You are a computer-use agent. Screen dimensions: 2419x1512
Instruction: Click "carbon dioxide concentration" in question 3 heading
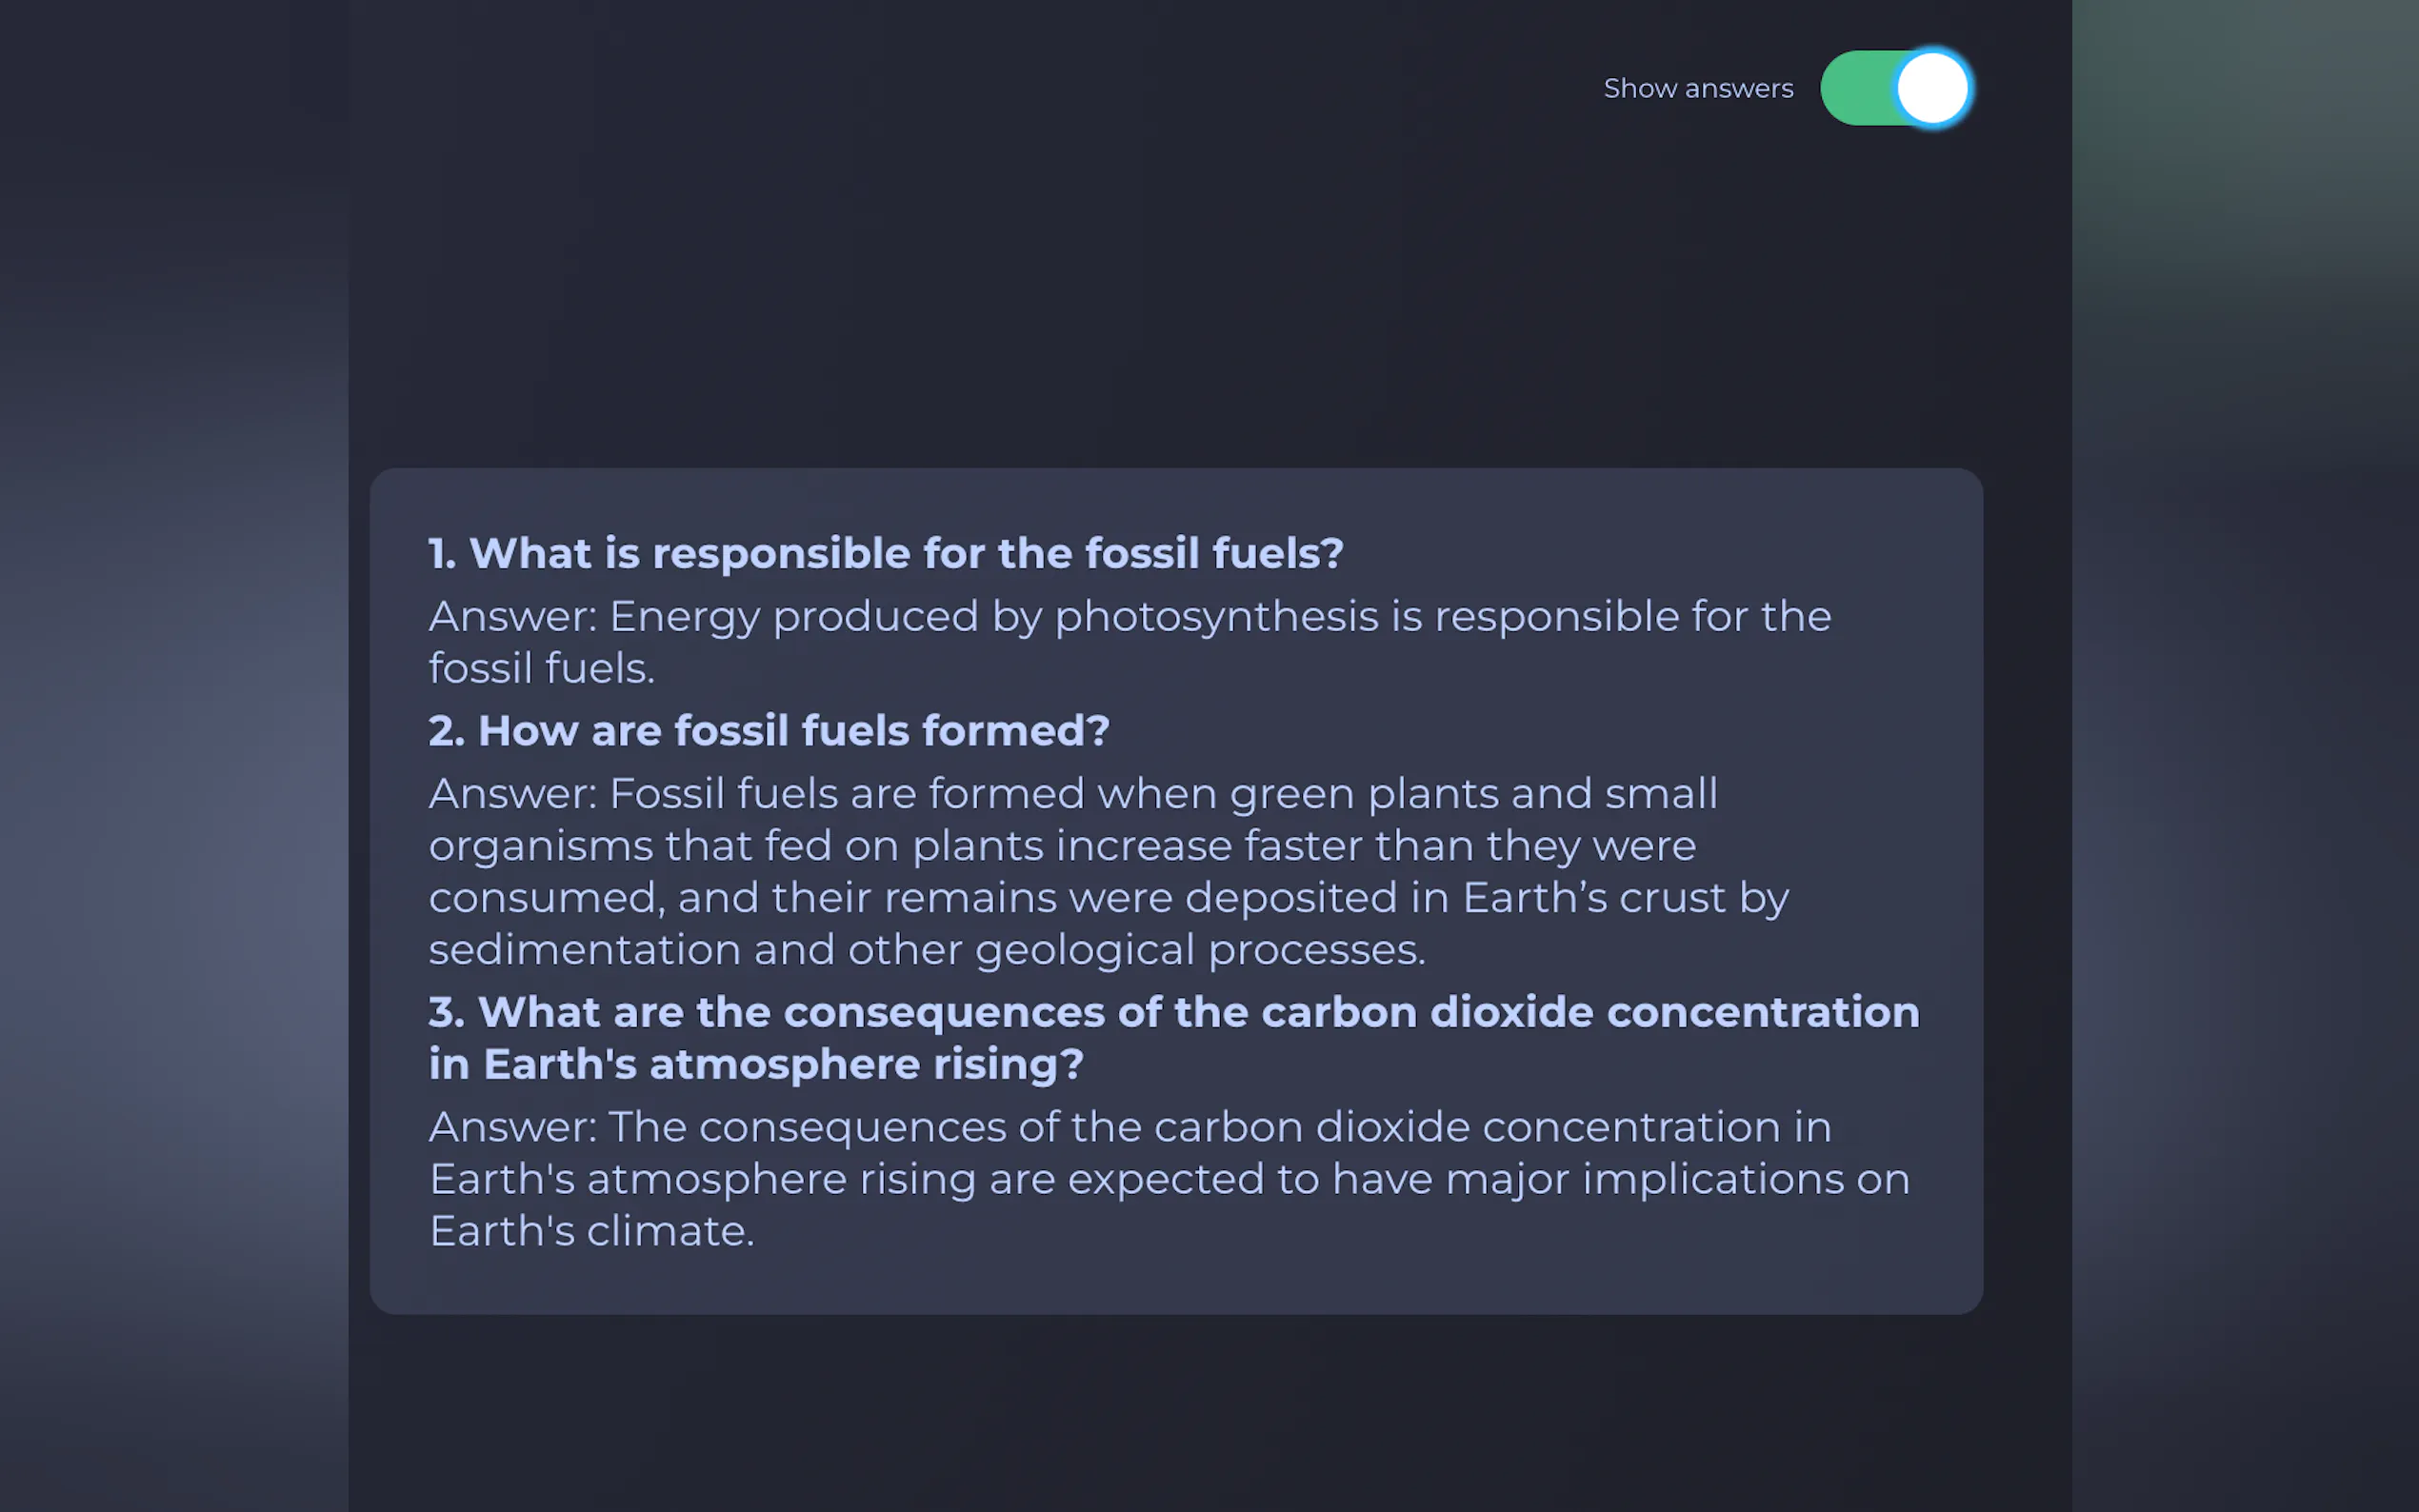(1590, 1012)
